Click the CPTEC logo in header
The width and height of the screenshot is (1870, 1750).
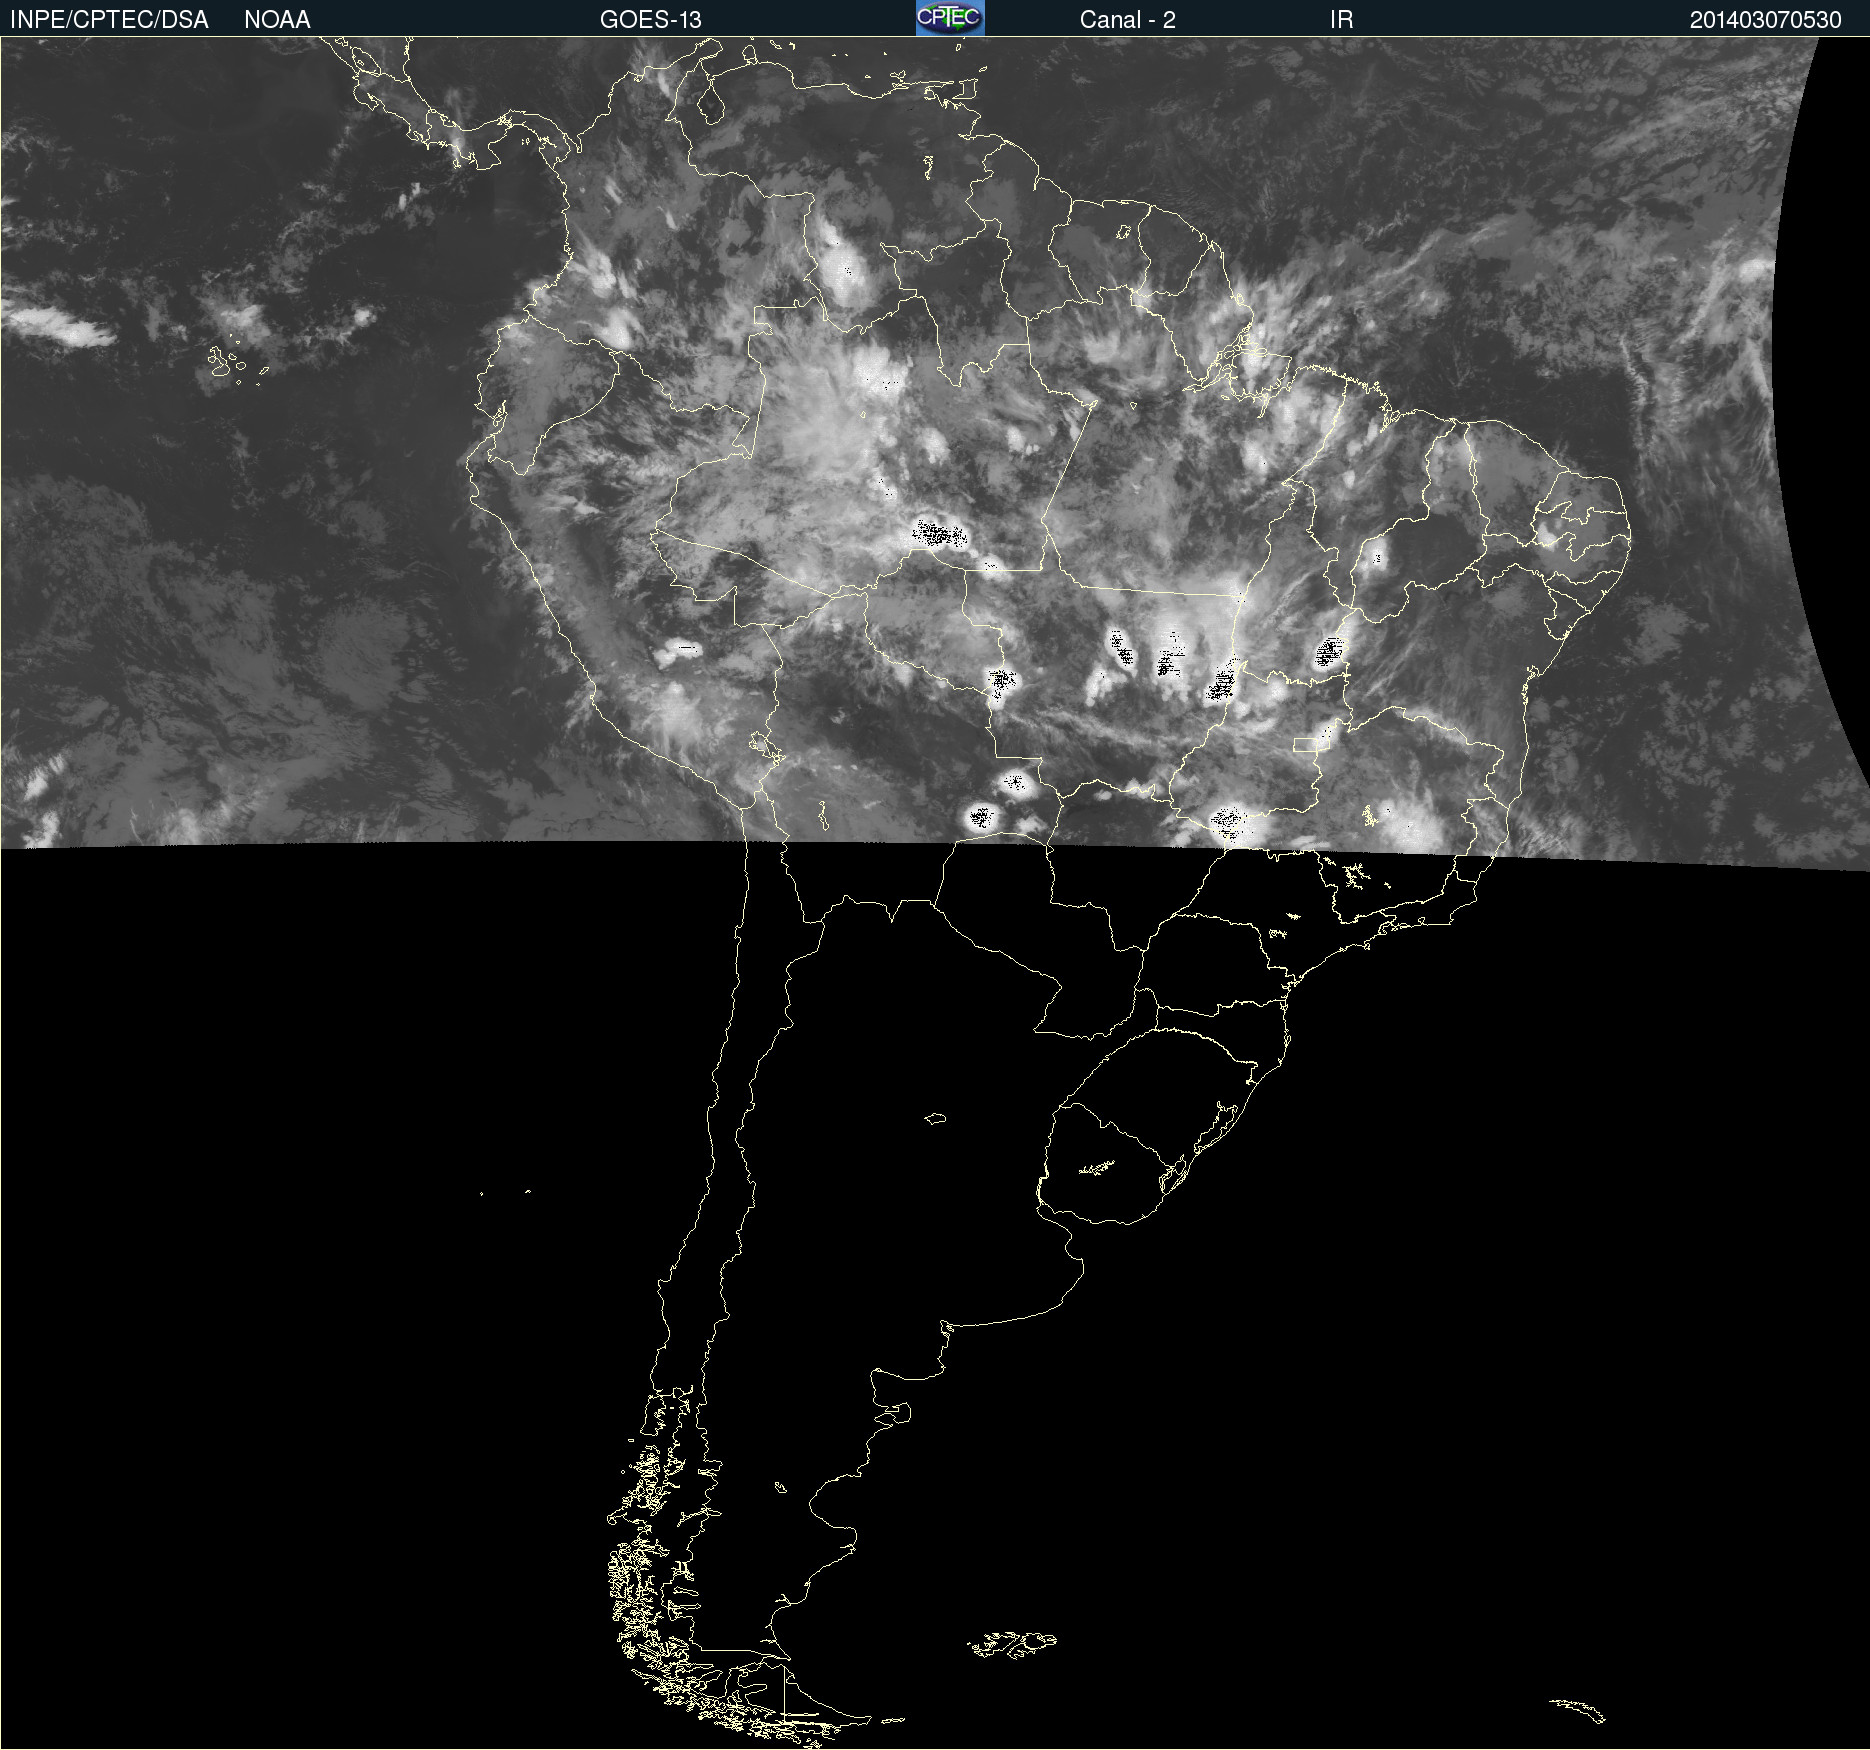coord(950,18)
